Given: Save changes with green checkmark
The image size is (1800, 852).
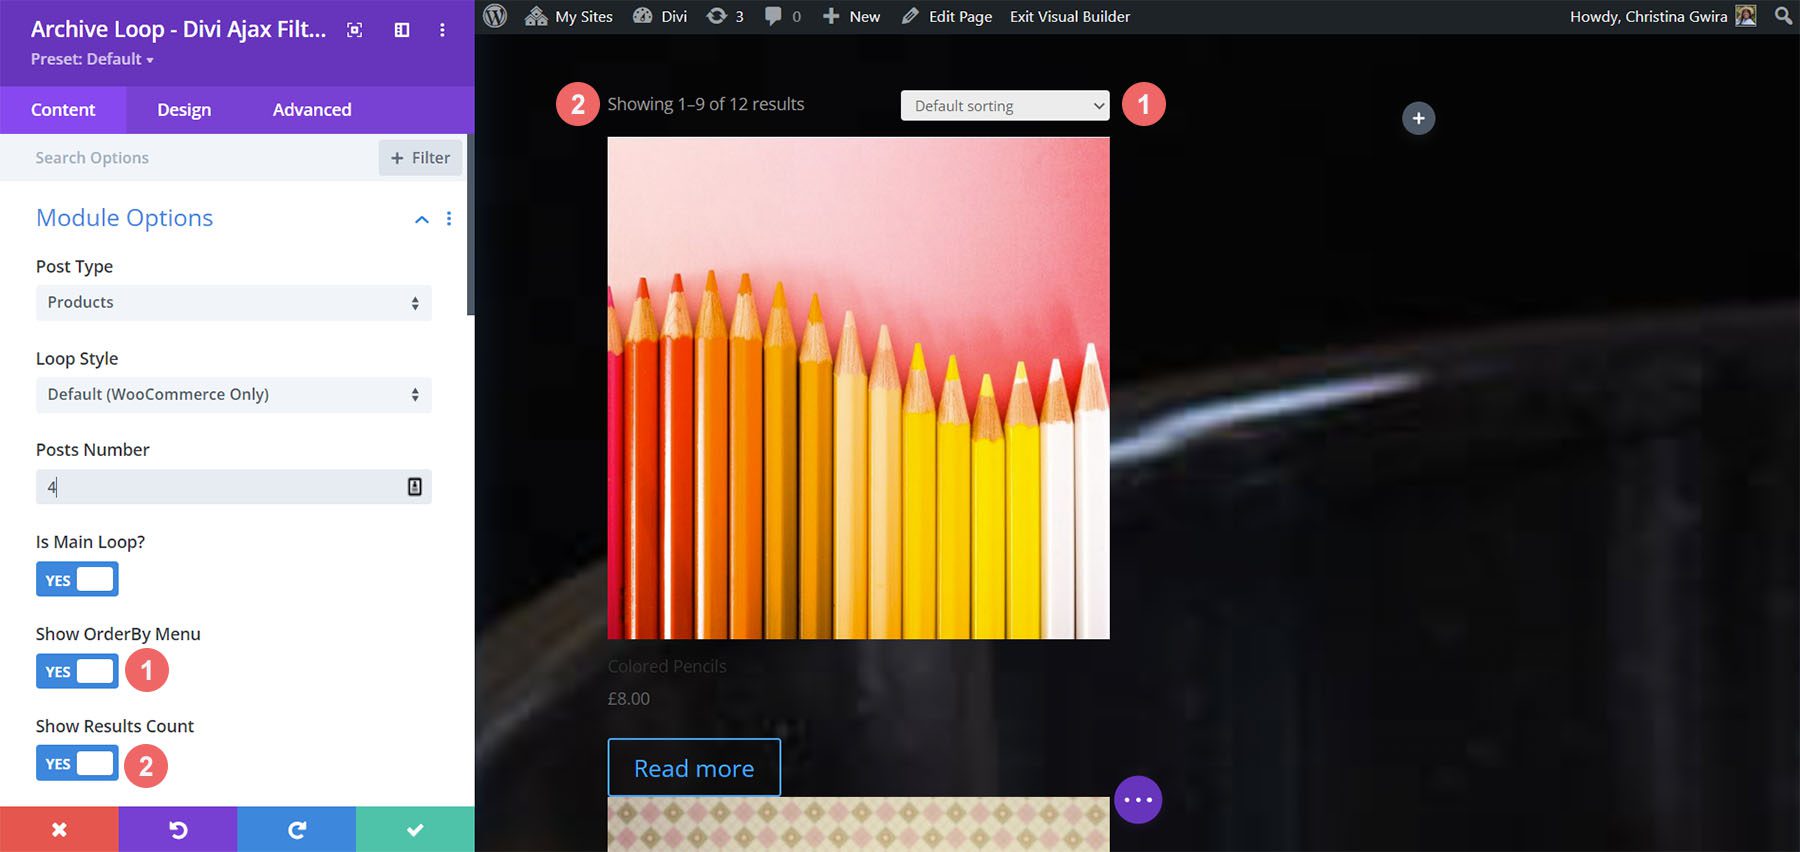Looking at the screenshot, I should click(415, 830).
